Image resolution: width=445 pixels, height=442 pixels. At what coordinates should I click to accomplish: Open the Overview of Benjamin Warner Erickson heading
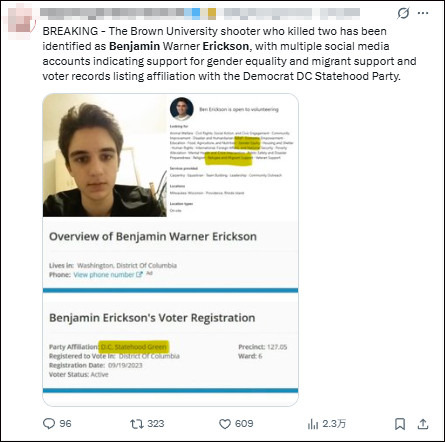tap(153, 237)
